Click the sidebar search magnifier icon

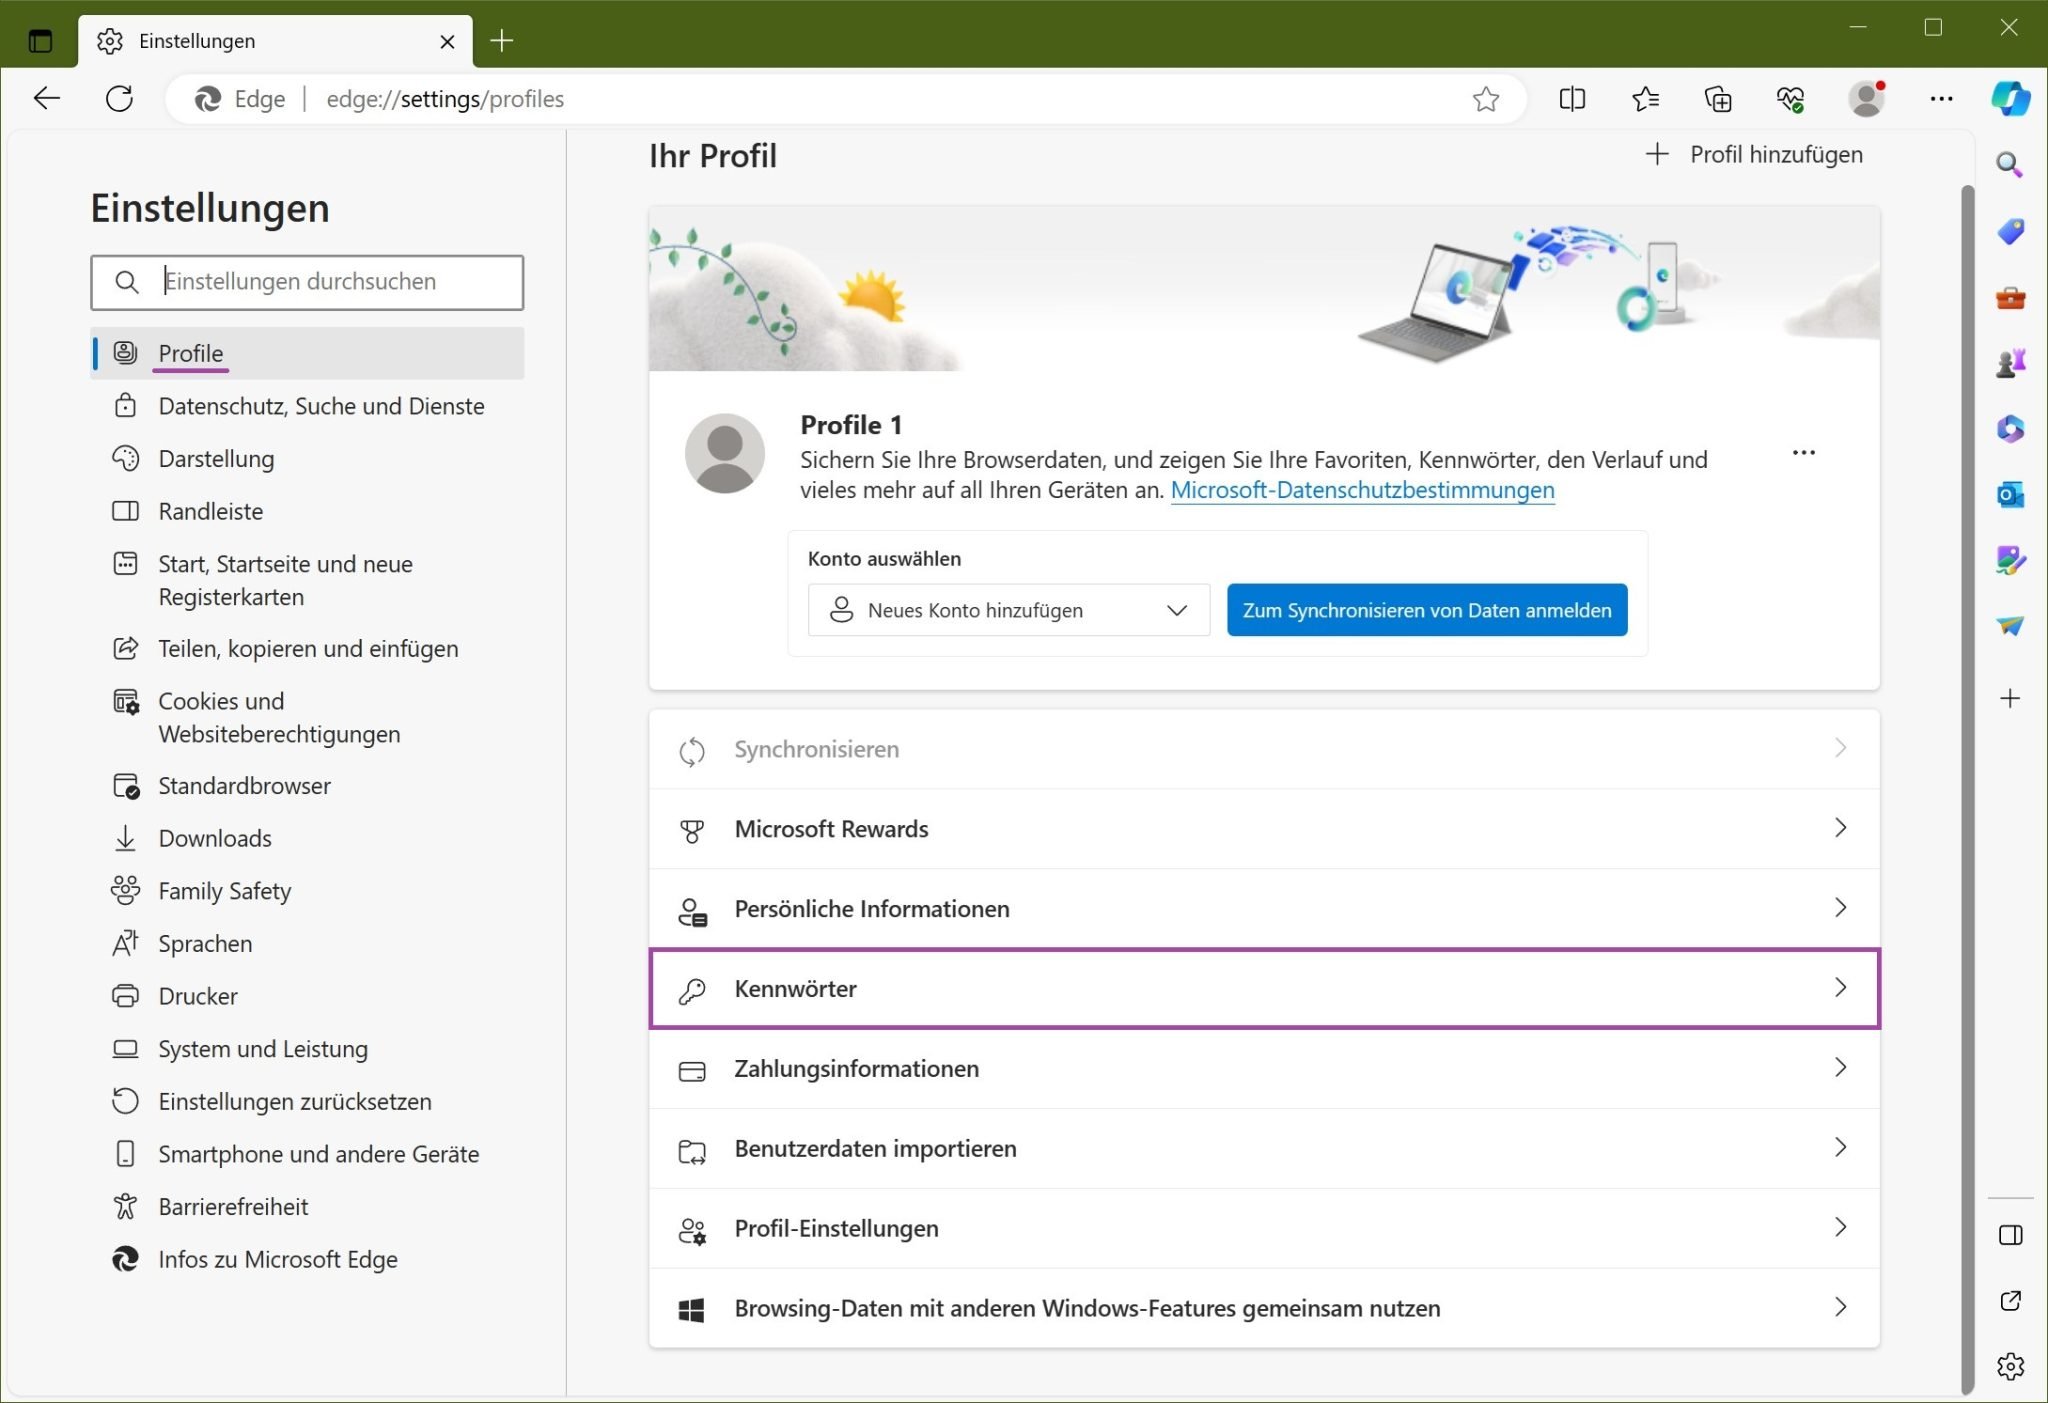tap(2010, 165)
